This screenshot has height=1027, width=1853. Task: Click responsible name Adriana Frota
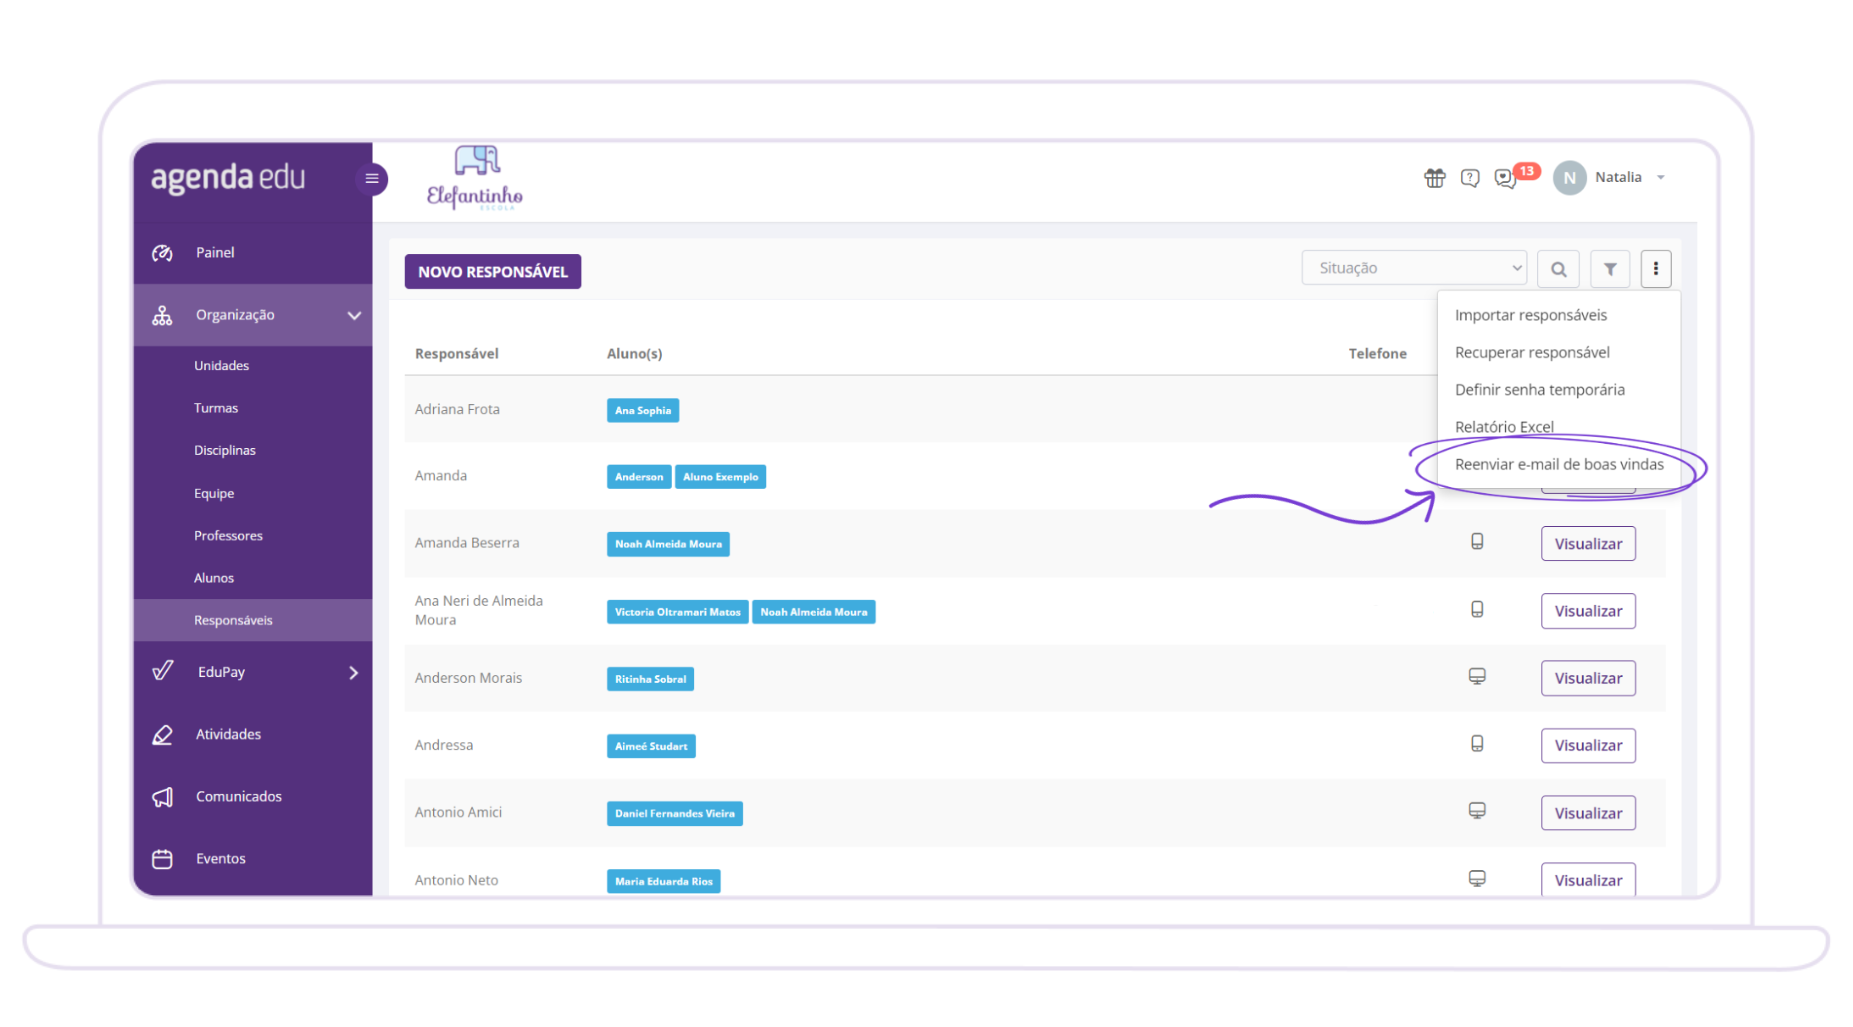click(457, 409)
